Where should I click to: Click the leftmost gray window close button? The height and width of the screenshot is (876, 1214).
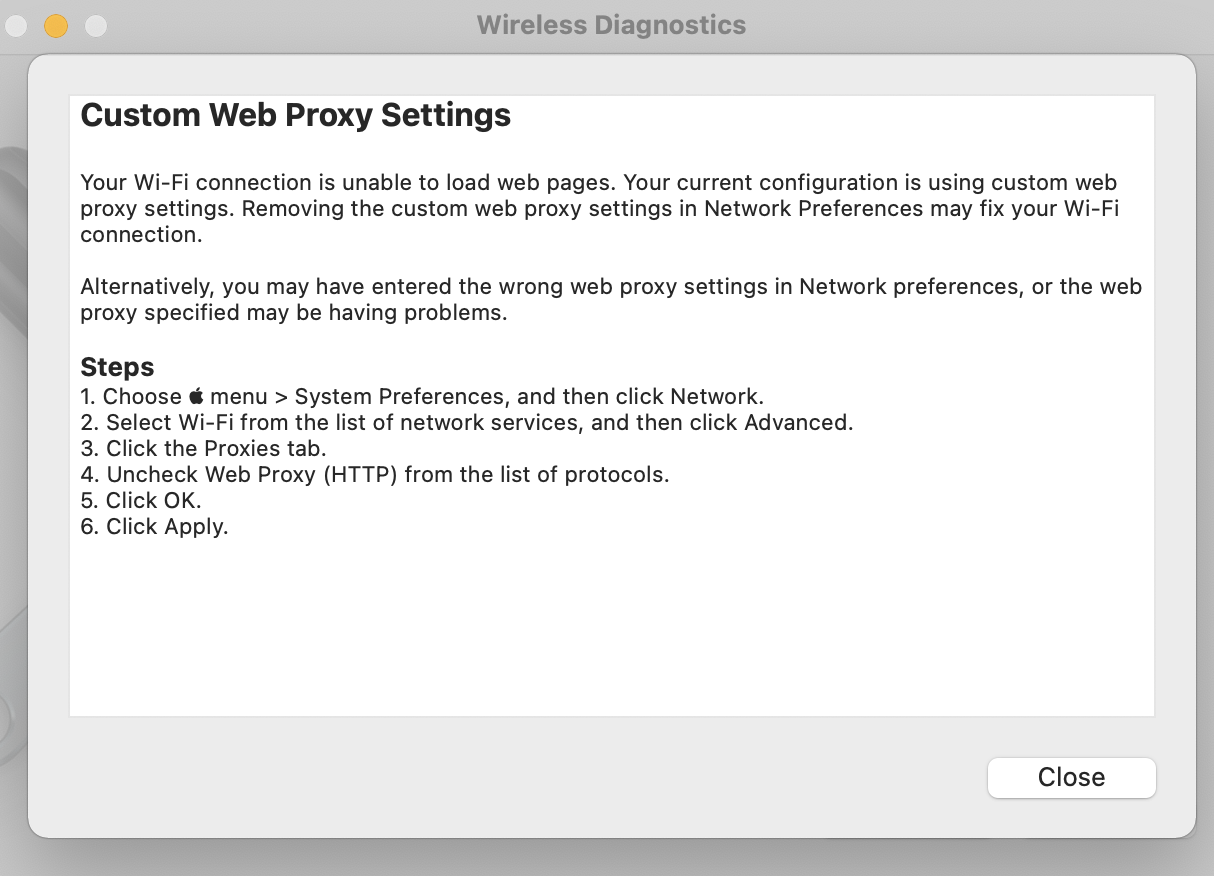(x=16, y=26)
